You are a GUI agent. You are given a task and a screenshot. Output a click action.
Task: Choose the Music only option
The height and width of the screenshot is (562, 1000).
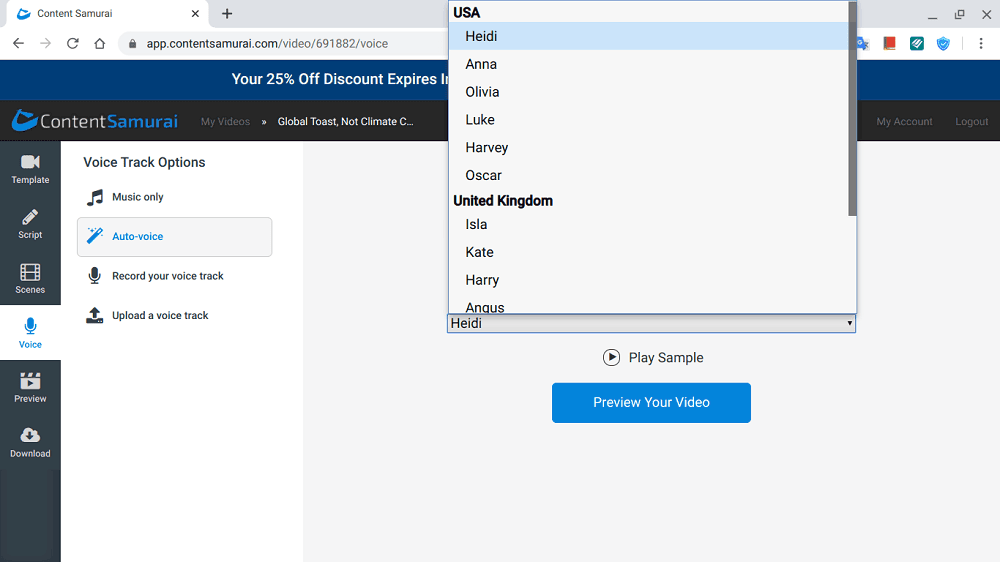click(138, 197)
